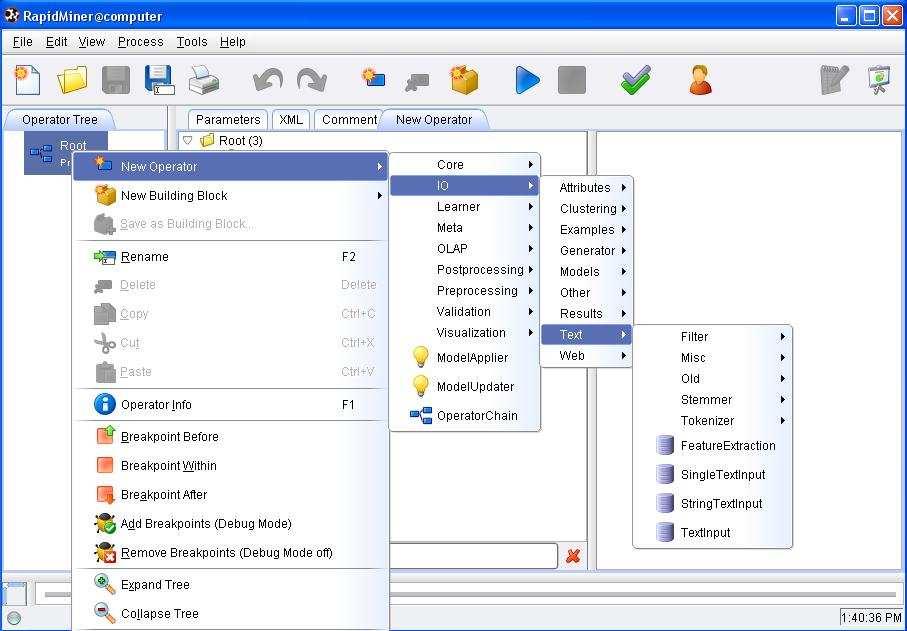Expand the Postprocessing submenu
The image size is (907, 631).
click(464, 270)
